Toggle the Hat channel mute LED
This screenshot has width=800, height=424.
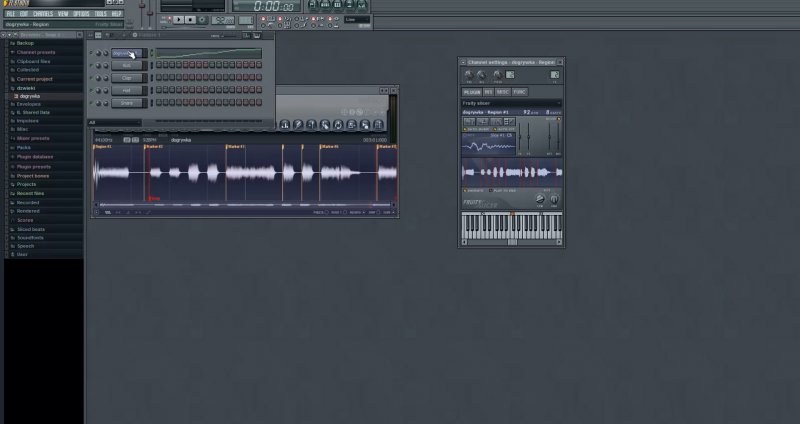click(x=93, y=90)
